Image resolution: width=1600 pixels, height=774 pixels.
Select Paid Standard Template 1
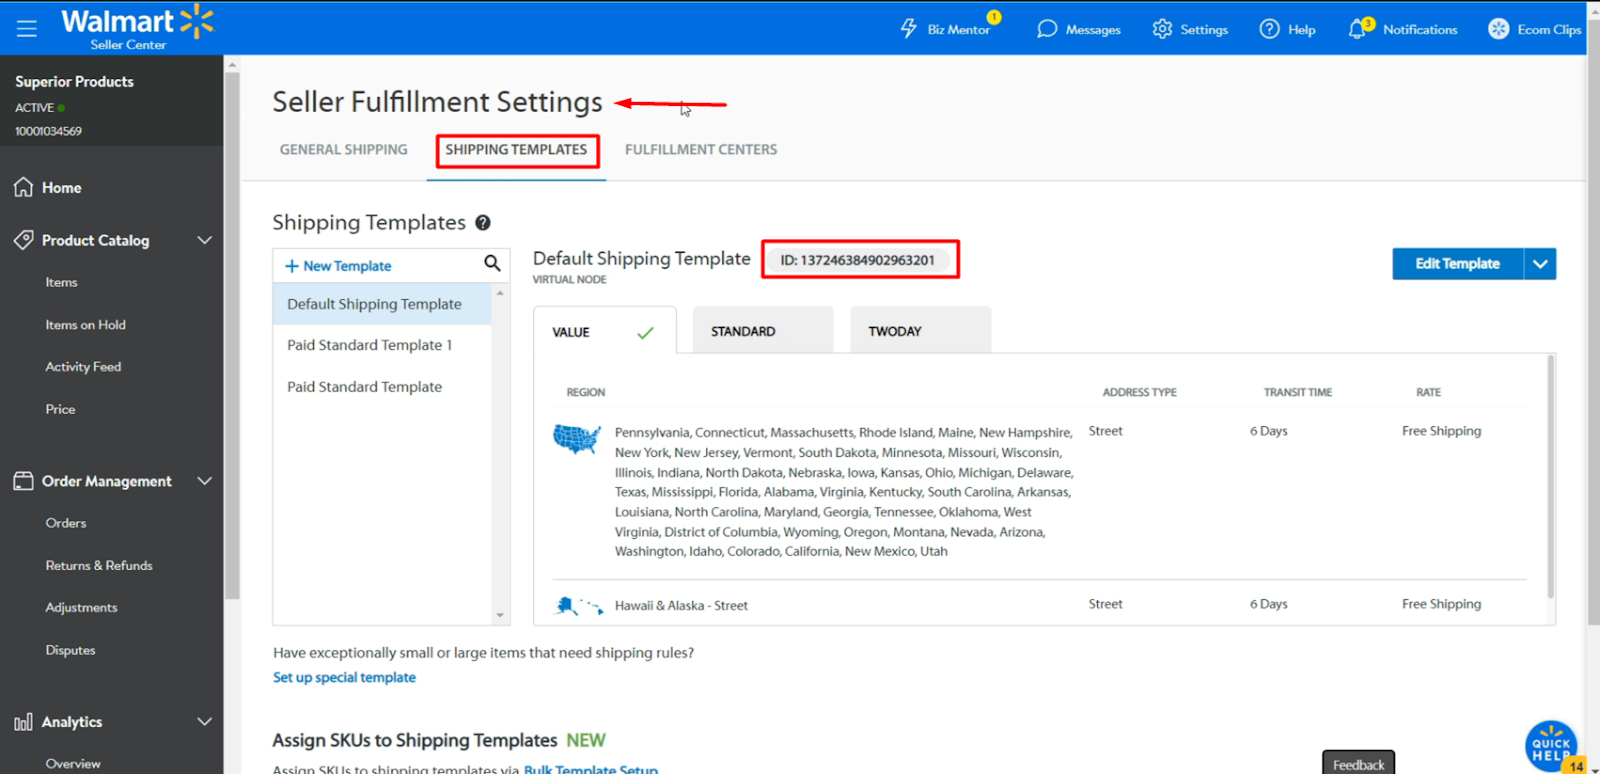pyautogui.click(x=382, y=345)
